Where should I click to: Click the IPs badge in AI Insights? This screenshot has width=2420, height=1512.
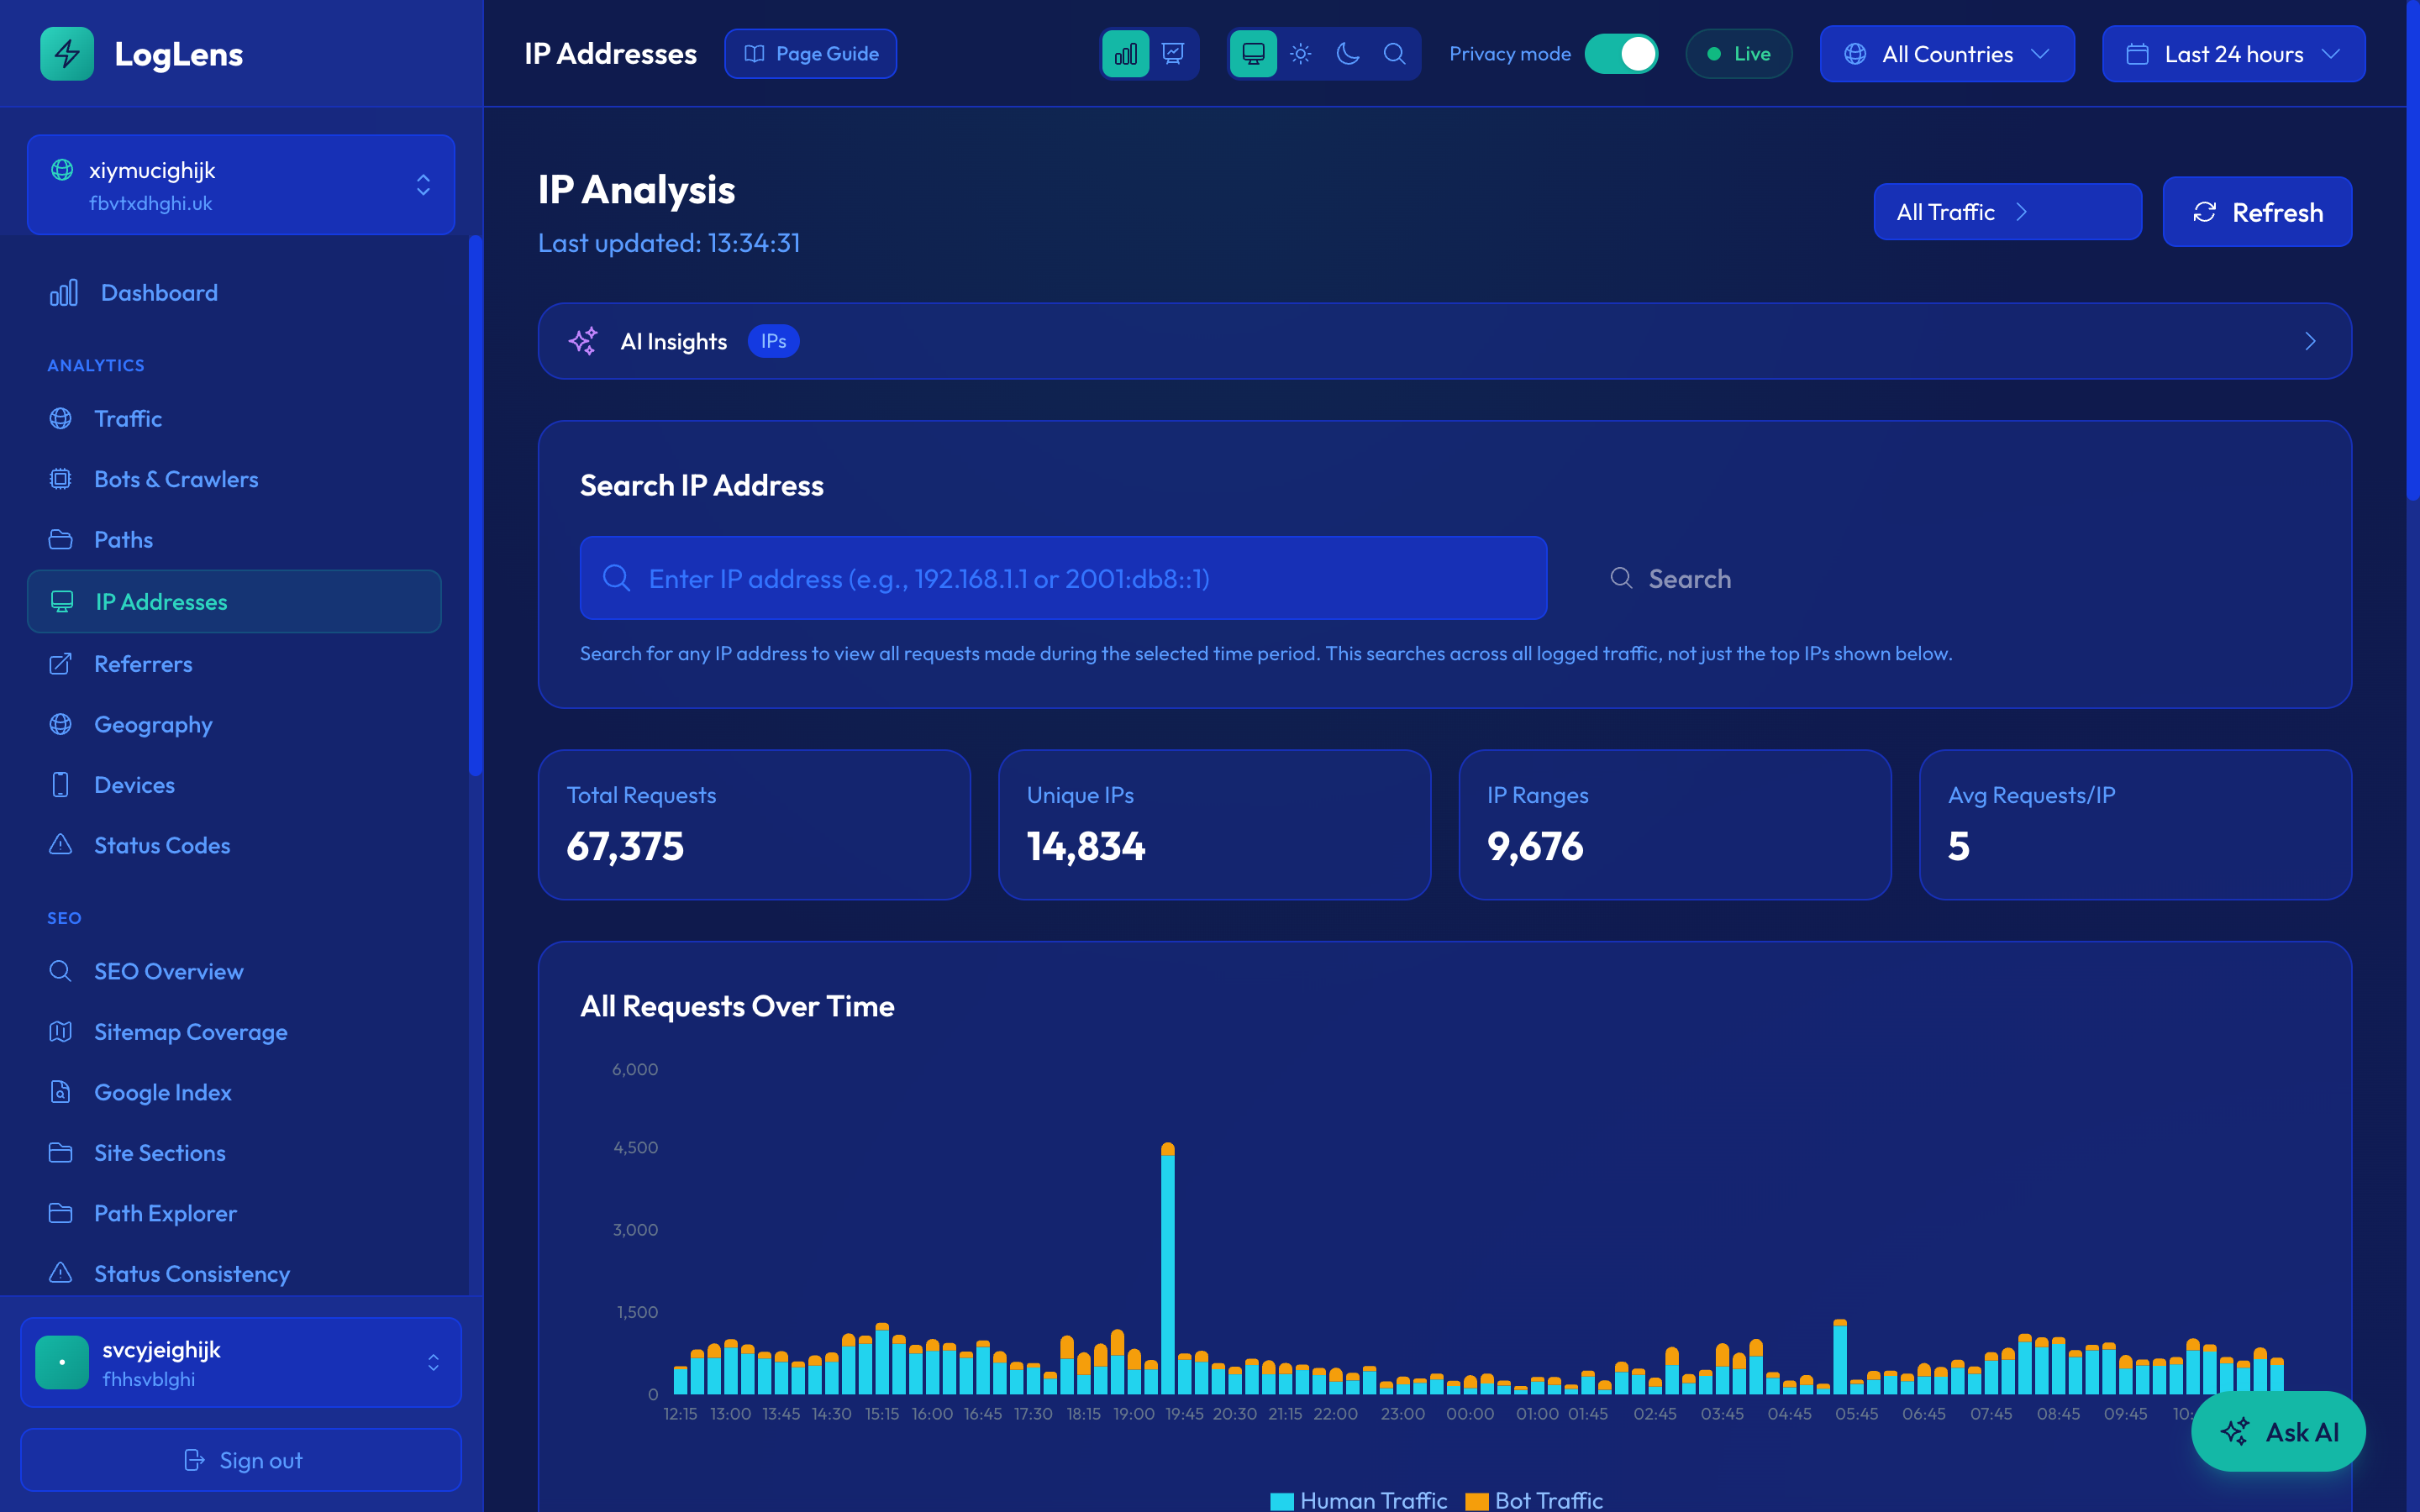pos(773,341)
